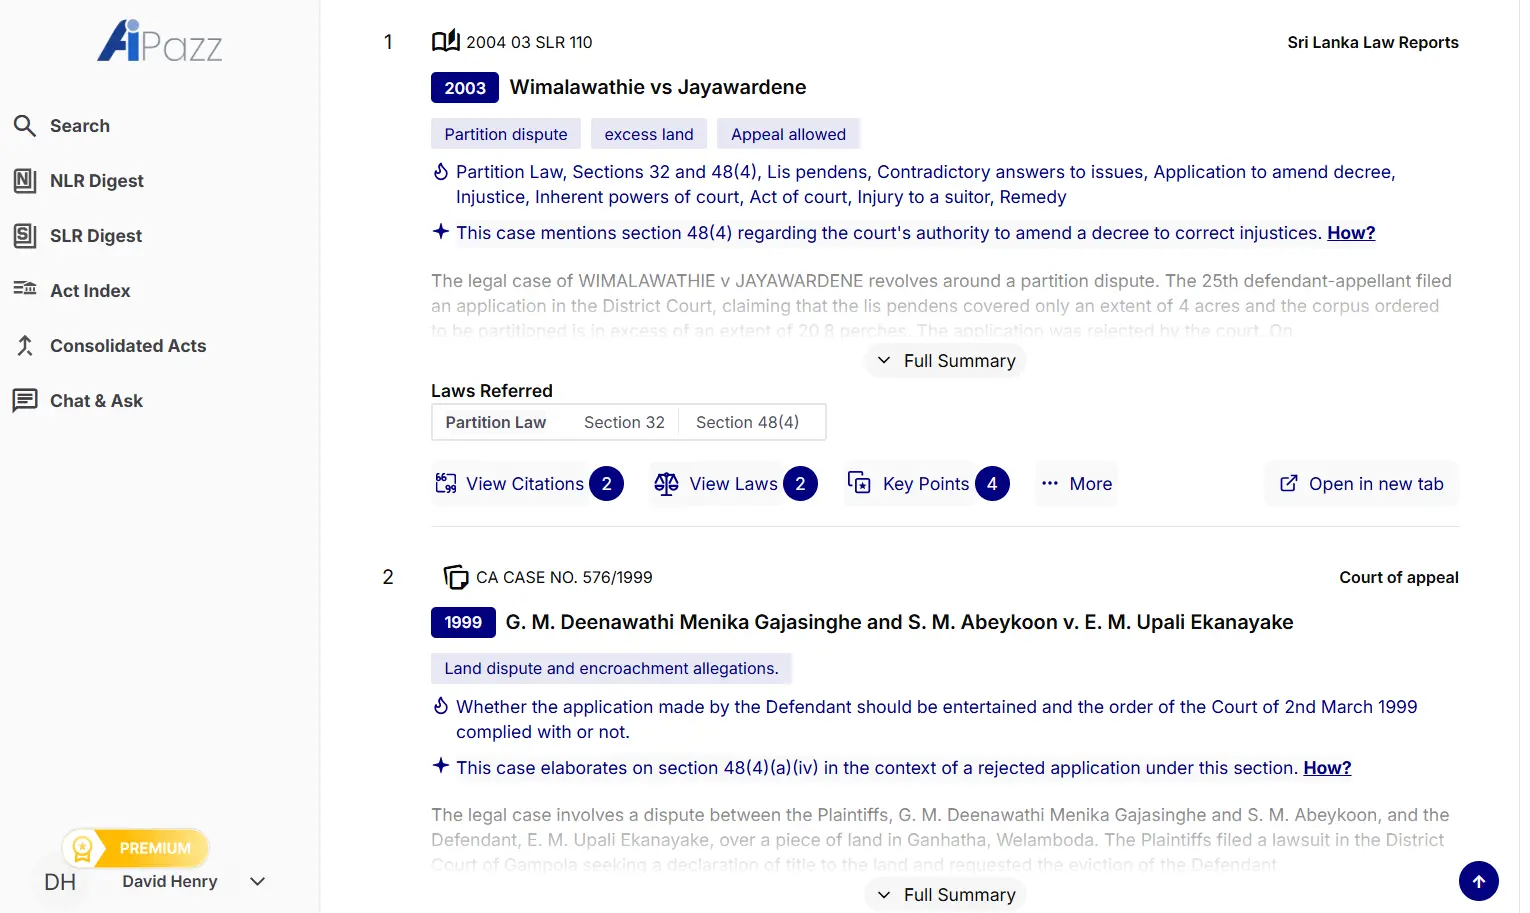Open Chat & Ask icon
Viewport: 1530px width, 913px height.
click(x=25, y=401)
